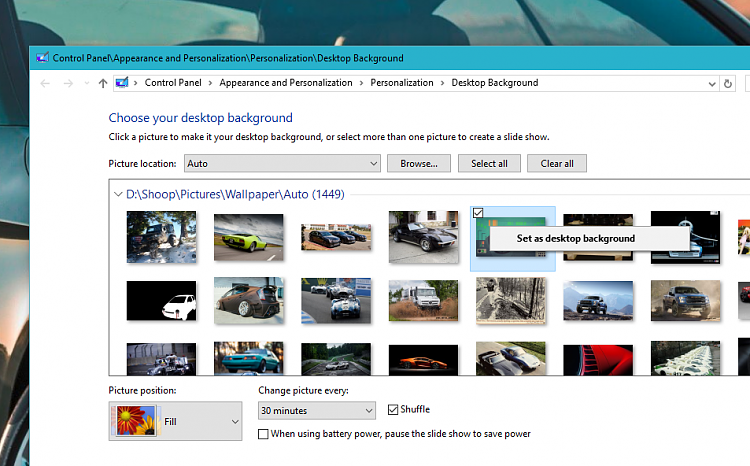Viewport: 750px width, 466px height.
Task: Select the Shelby Cobra race cars wallpaper
Action: (336, 301)
